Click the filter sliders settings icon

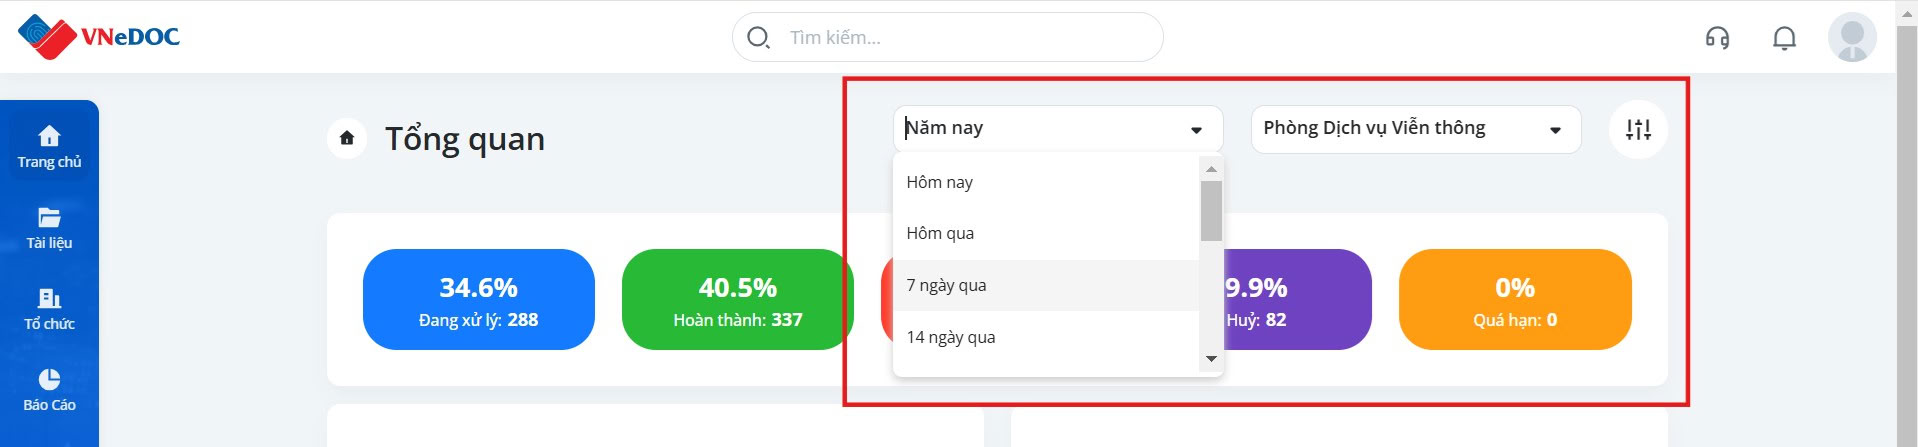[x=1638, y=129]
